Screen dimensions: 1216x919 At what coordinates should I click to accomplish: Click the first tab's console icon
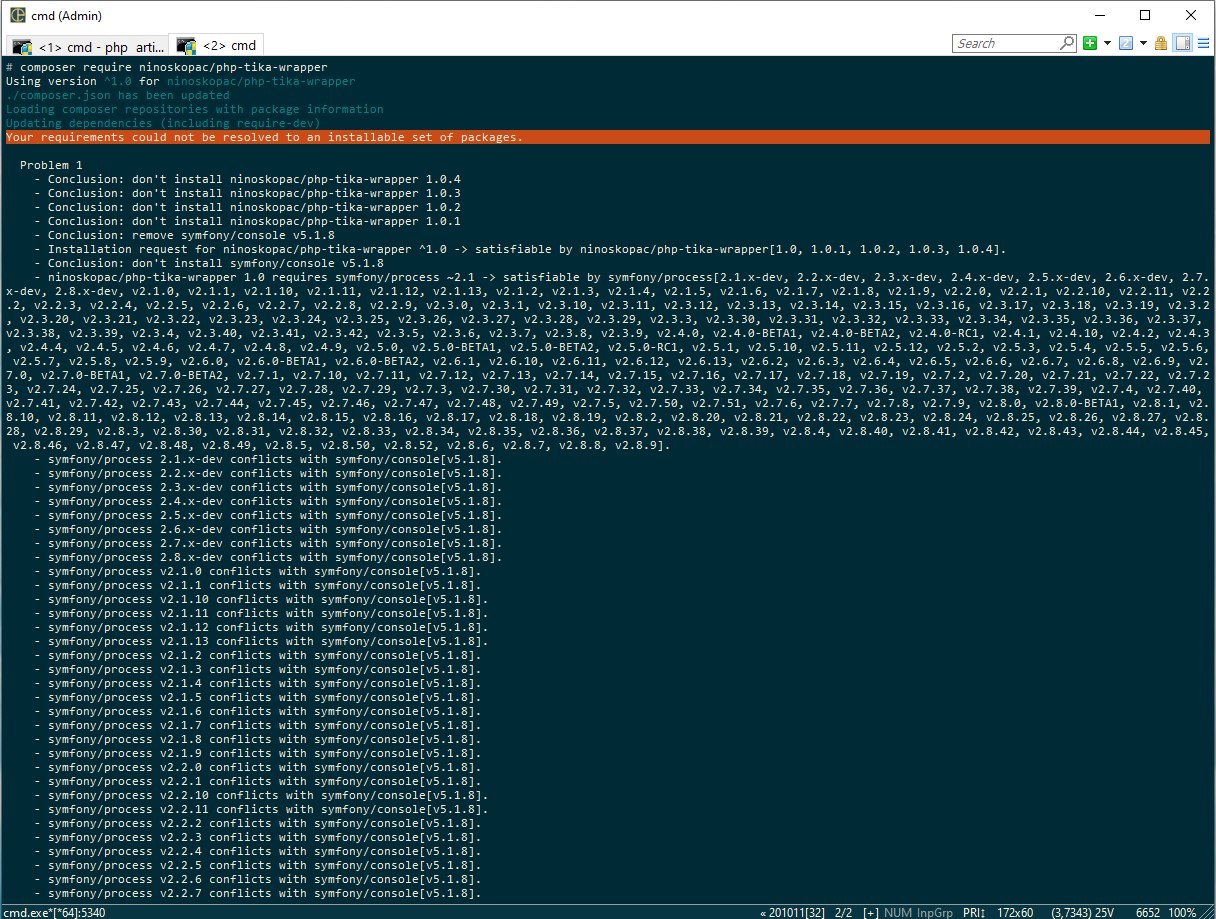coord(22,46)
